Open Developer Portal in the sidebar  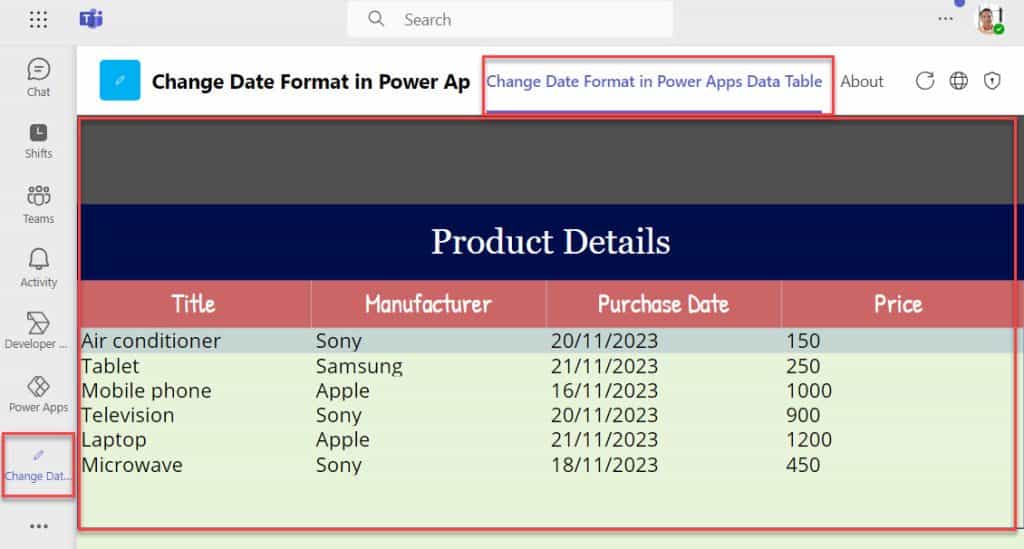point(37,330)
